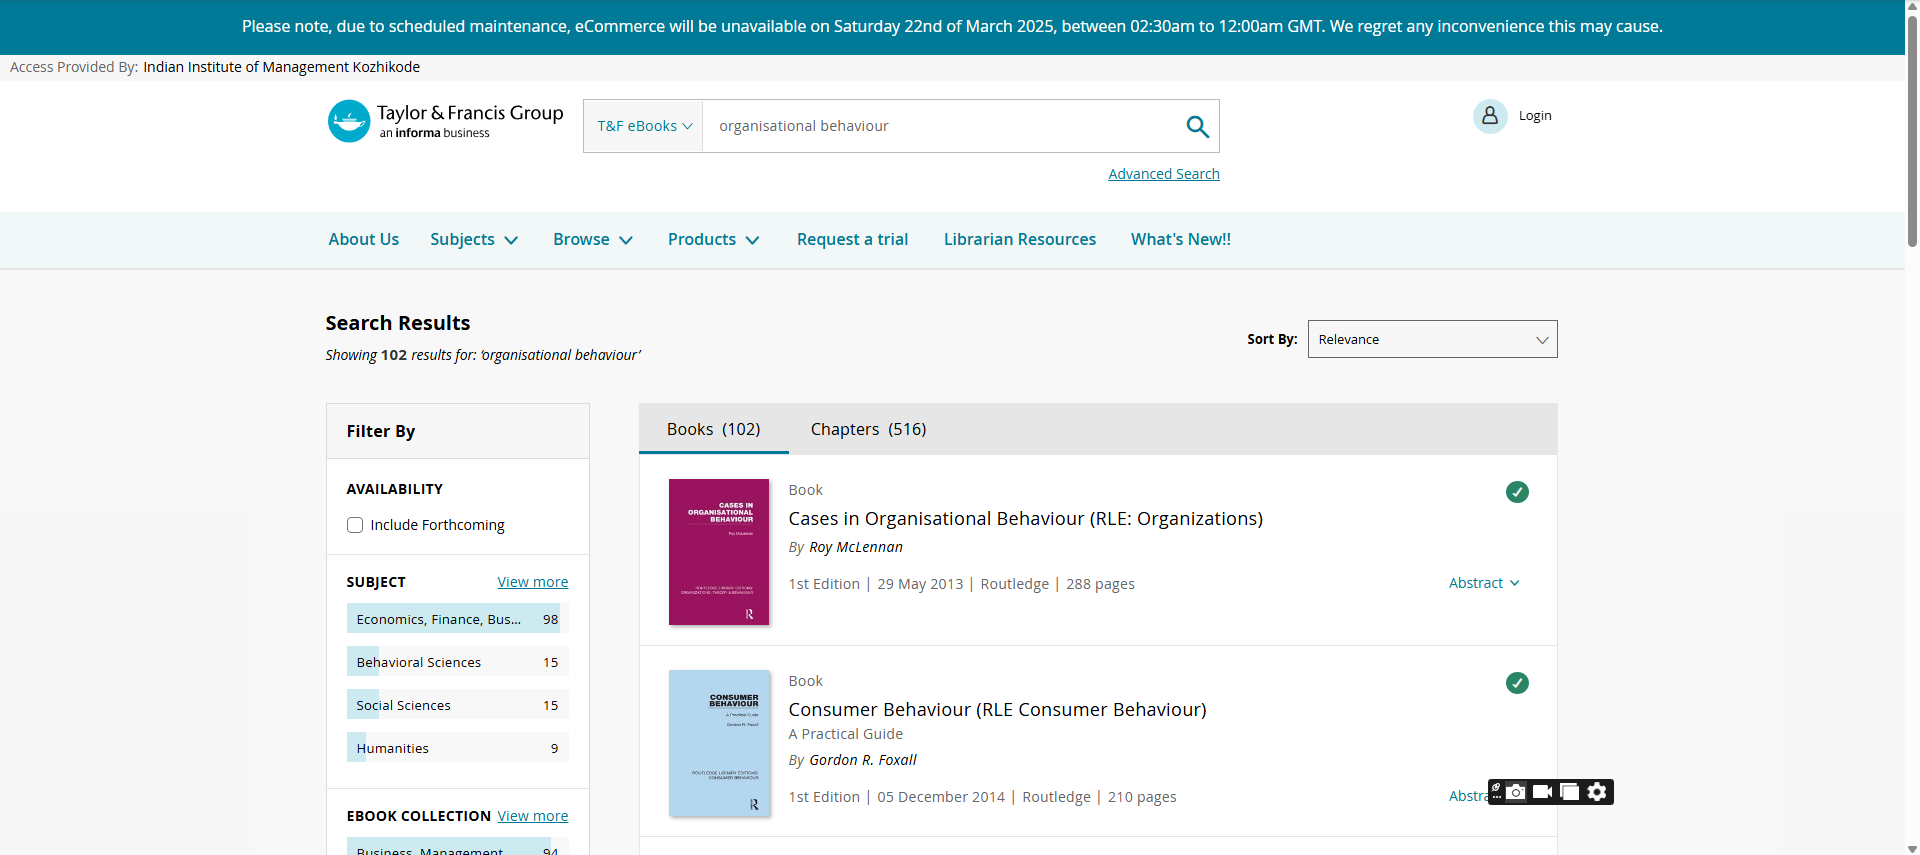Viewport: 1920px width, 855px height.
Task: Click the video record icon in overlay
Action: [x=1542, y=792]
